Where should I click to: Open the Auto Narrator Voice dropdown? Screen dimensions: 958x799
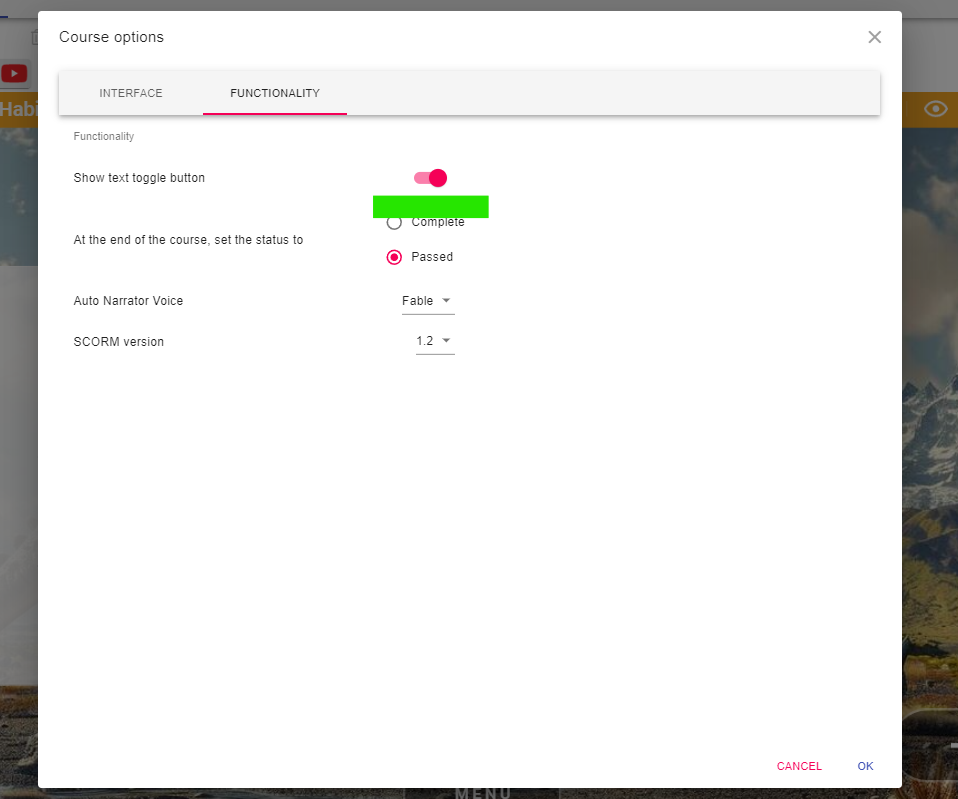pos(428,301)
